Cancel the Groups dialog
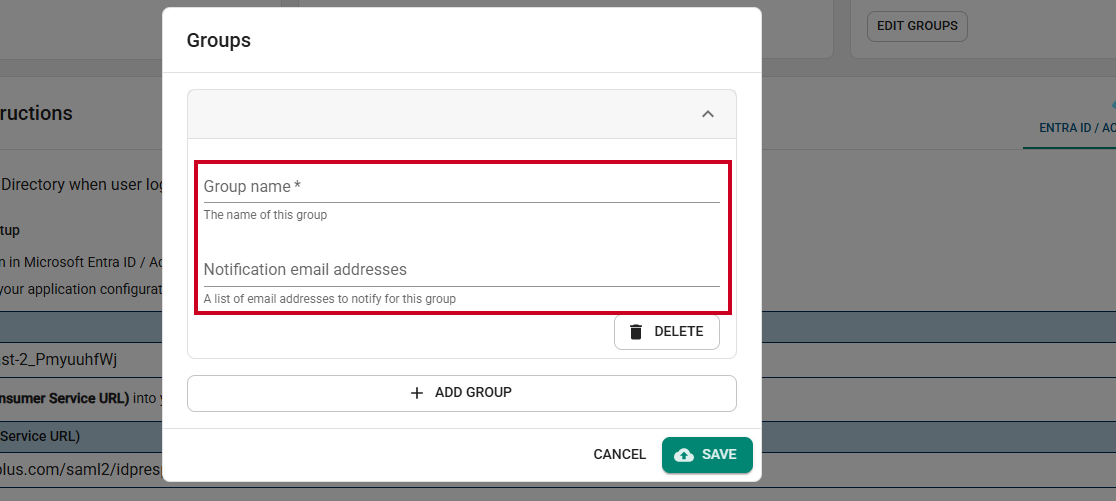 point(620,455)
